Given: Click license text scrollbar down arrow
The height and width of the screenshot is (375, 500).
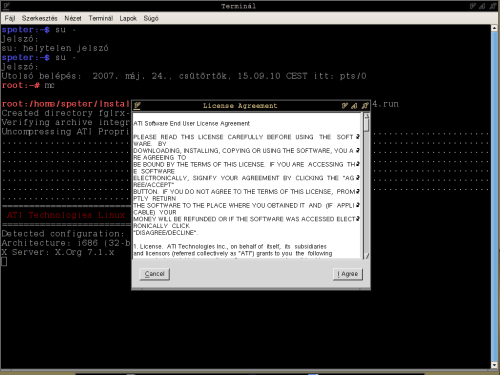Looking at the screenshot, I should pyautogui.click(x=367, y=256).
